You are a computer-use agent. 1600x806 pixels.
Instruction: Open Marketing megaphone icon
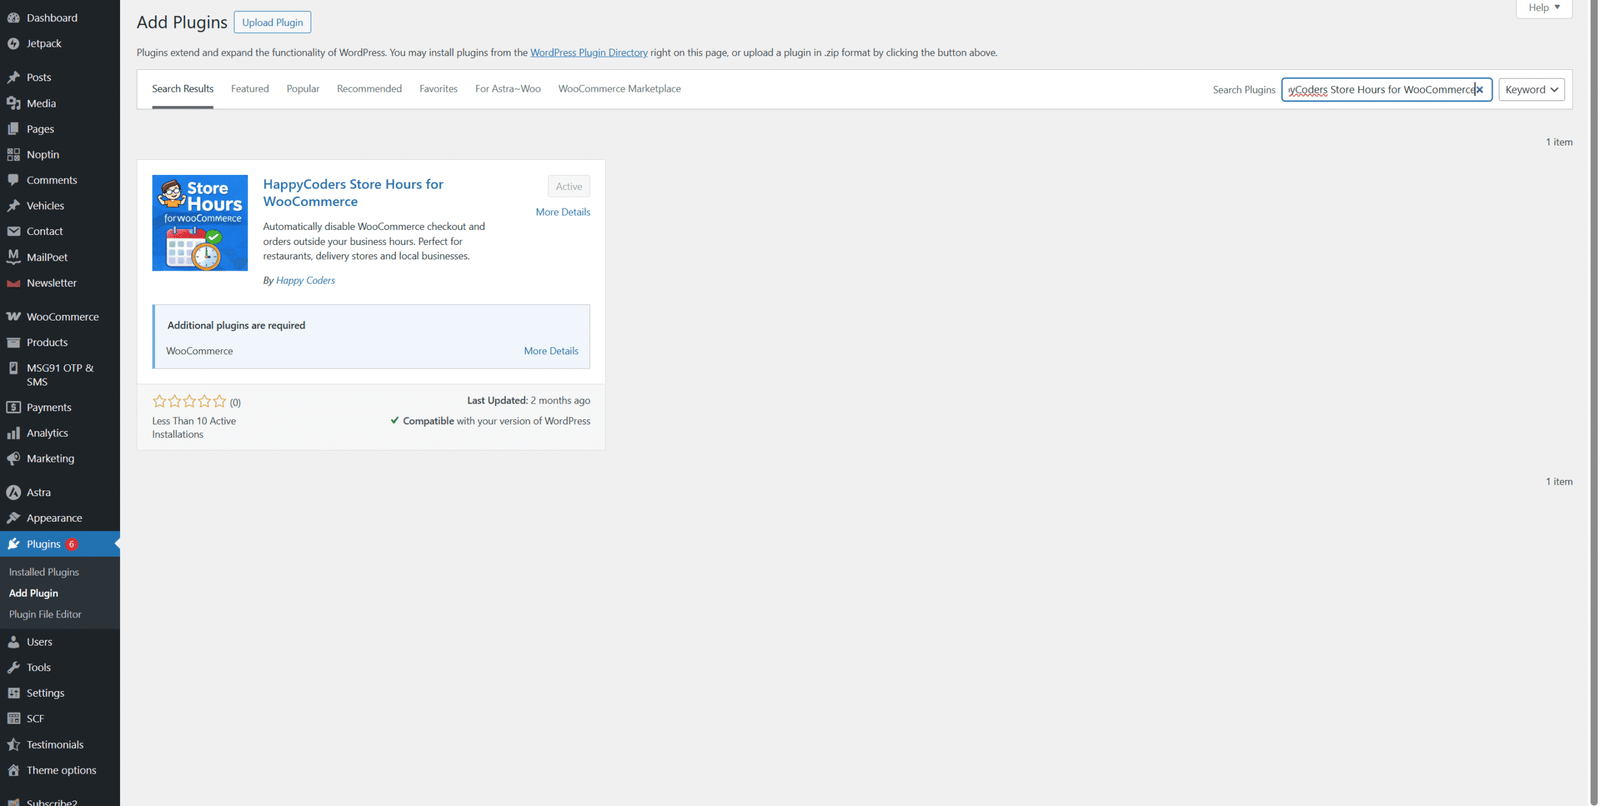13,459
